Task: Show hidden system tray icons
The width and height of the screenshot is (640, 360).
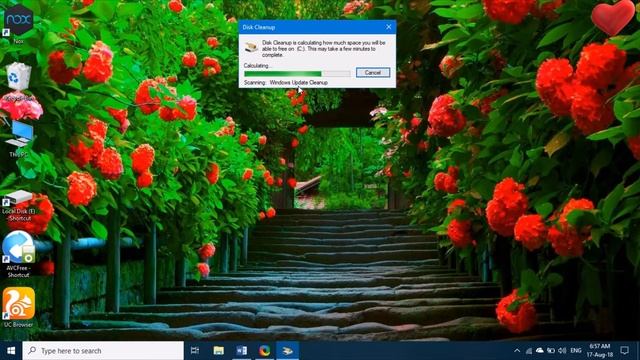Action: pos(517,351)
